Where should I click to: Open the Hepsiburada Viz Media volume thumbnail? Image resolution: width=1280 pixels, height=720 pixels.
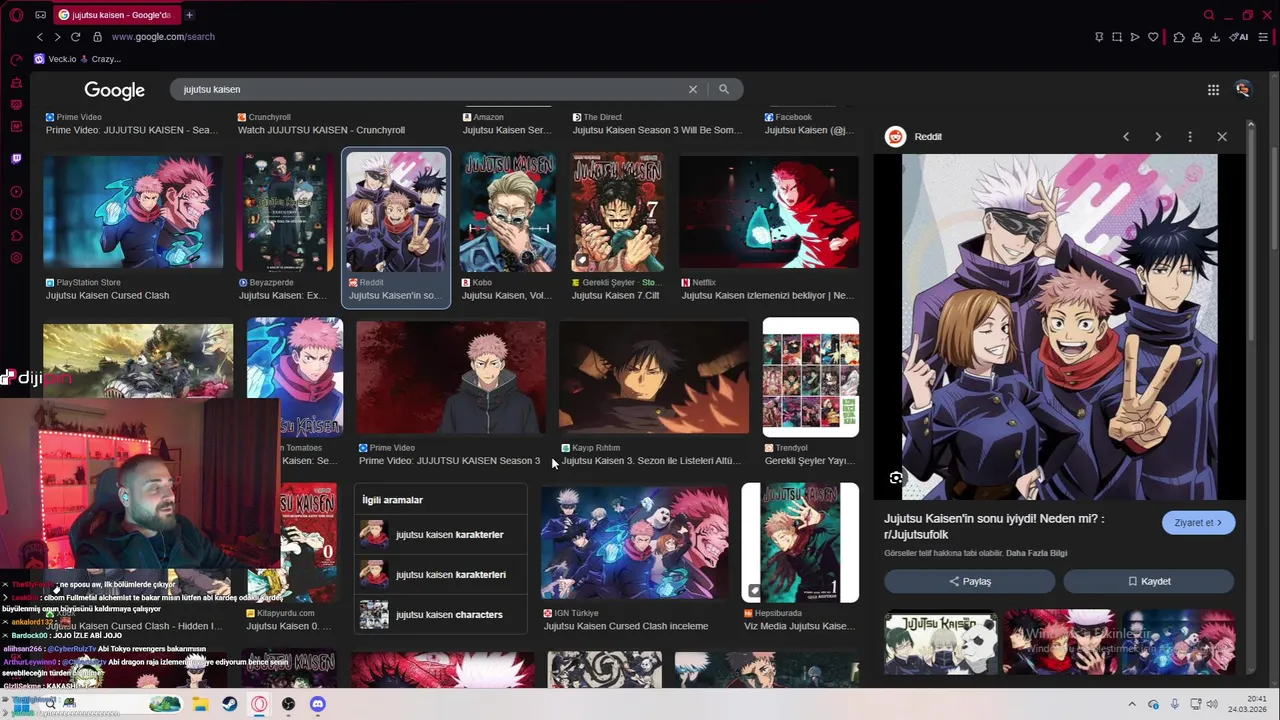pos(800,543)
